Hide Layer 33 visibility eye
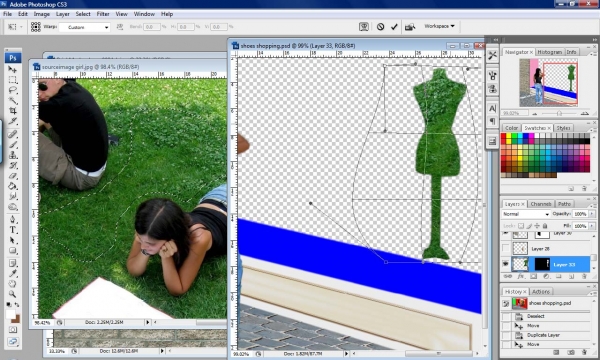The width and height of the screenshot is (600, 360). tap(505, 264)
